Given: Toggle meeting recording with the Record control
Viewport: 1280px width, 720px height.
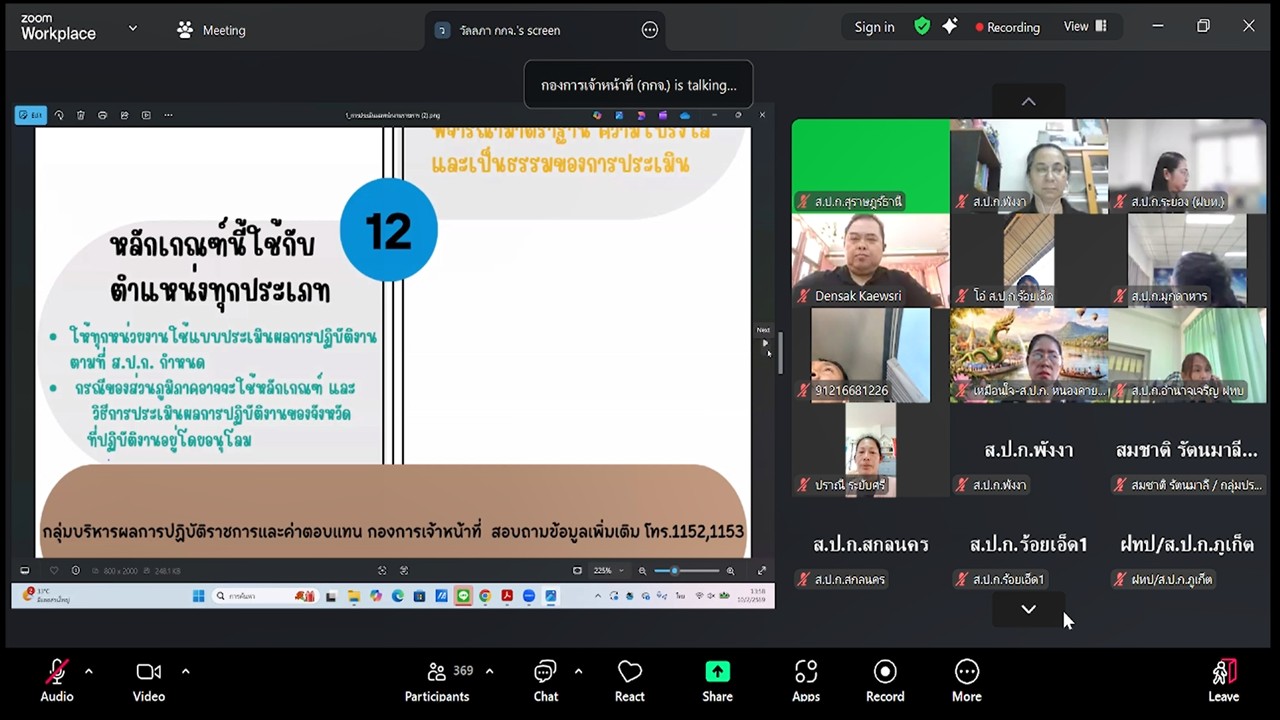Looking at the screenshot, I should (884, 680).
